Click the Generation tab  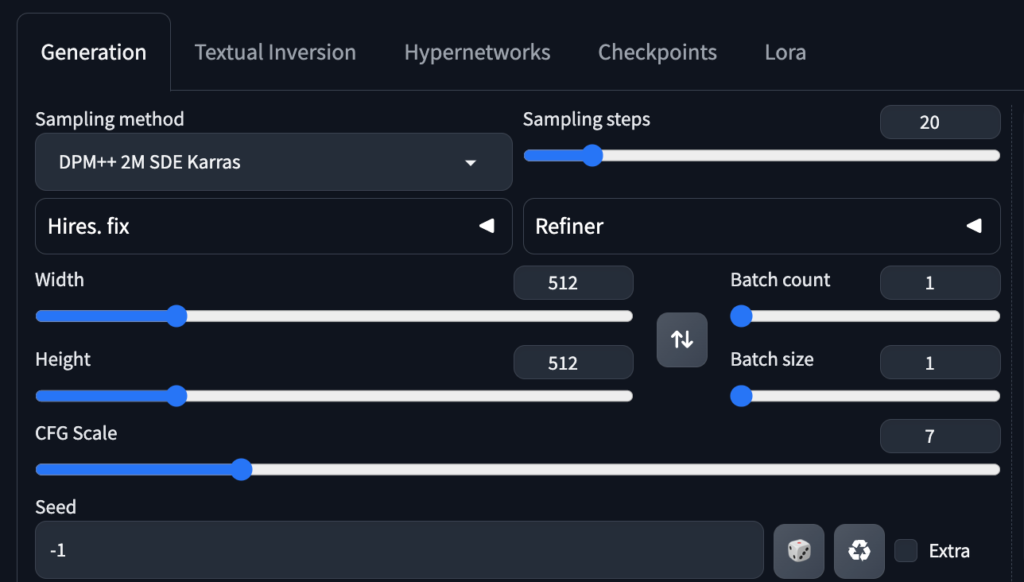click(93, 52)
